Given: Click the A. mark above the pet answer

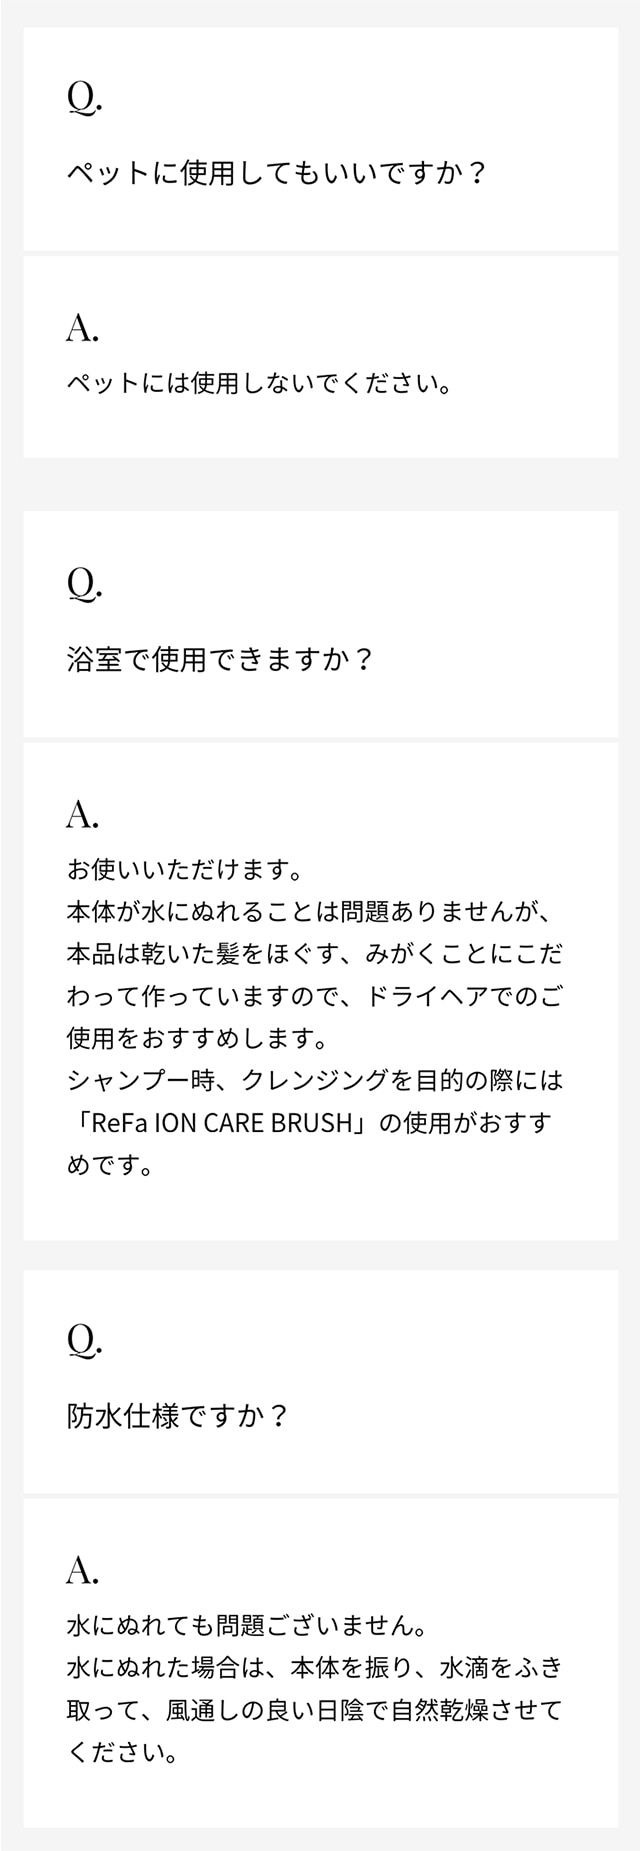Looking at the screenshot, I should pyautogui.click(x=83, y=328).
